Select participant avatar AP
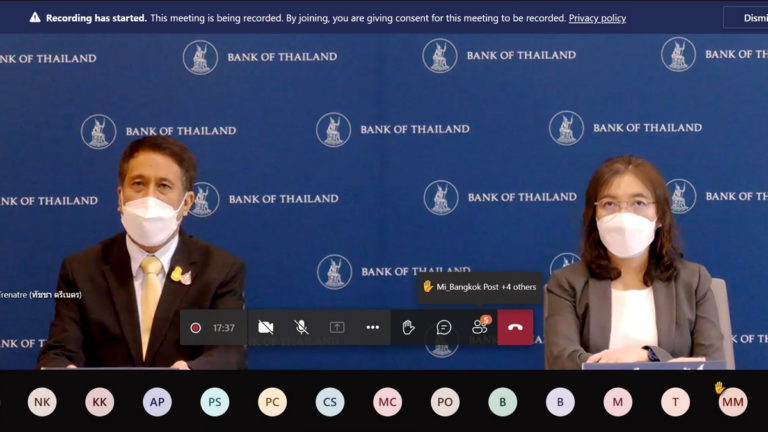This screenshot has width=768, height=432. tap(157, 402)
